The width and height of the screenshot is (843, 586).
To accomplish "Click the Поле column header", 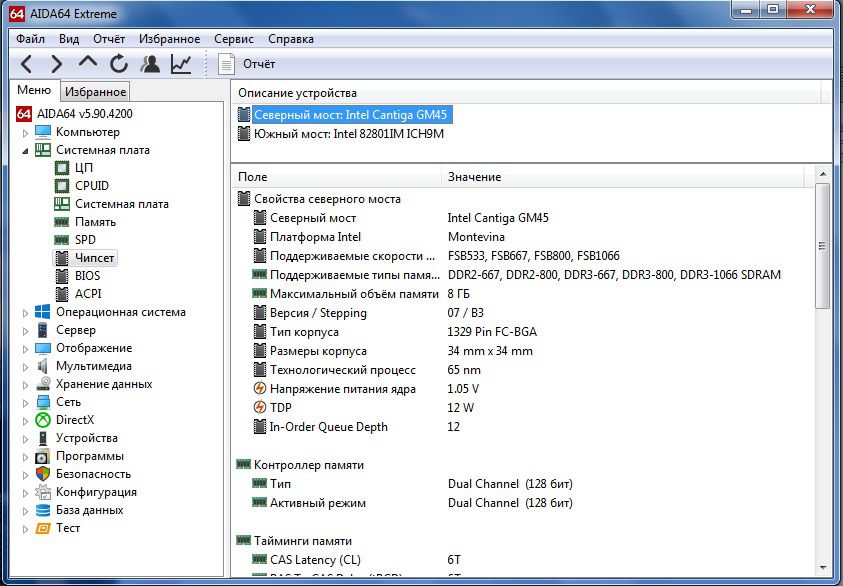I will [x=337, y=177].
